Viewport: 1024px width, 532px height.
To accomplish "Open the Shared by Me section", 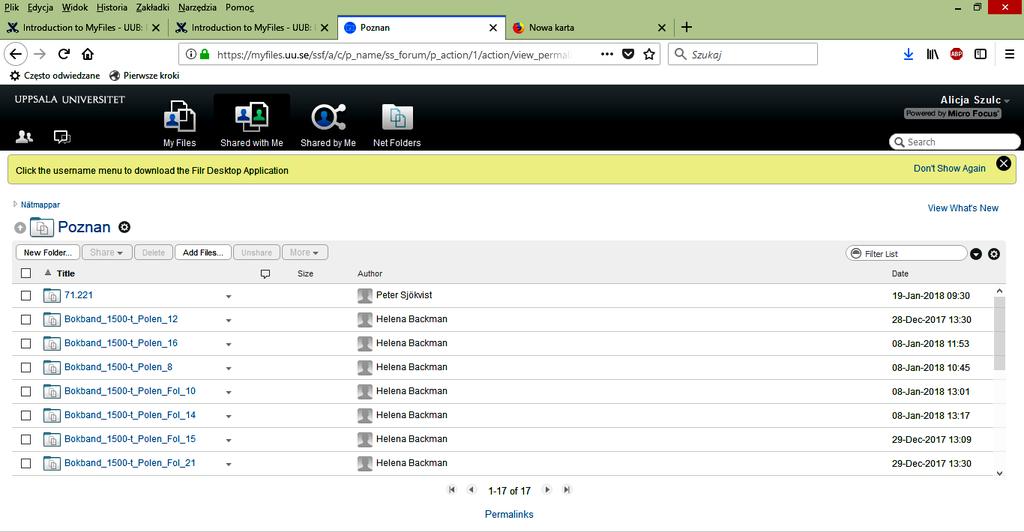I will pyautogui.click(x=328, y=123).
